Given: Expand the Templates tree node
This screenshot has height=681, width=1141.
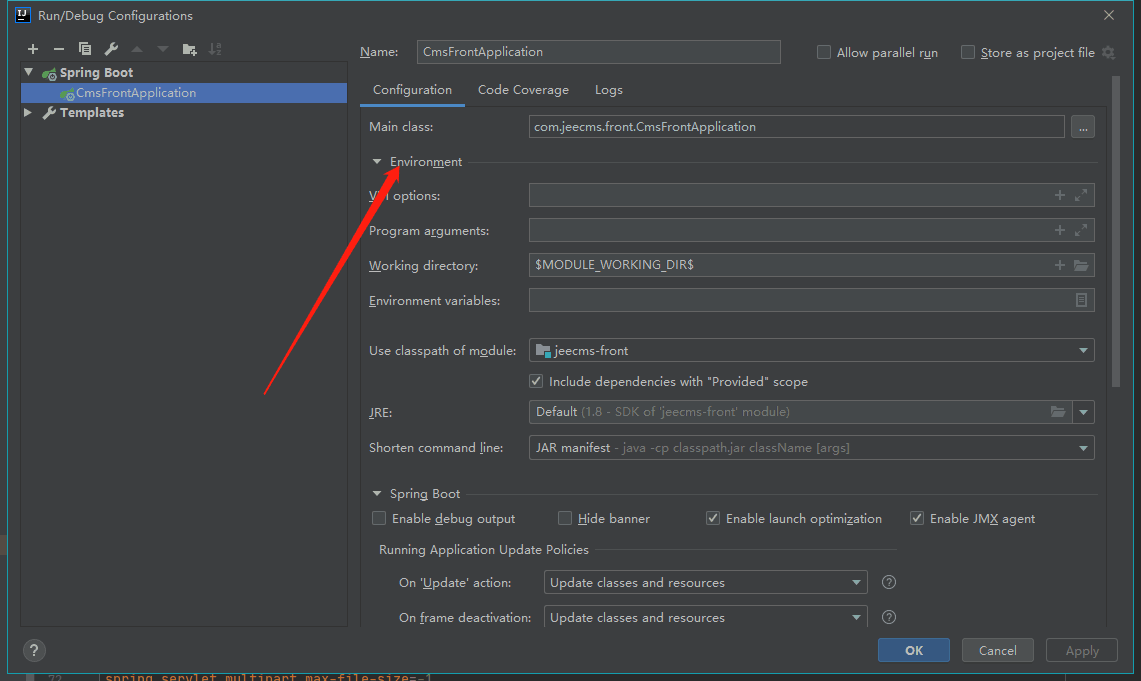Looking at the screenshot, I should (28, 113).
